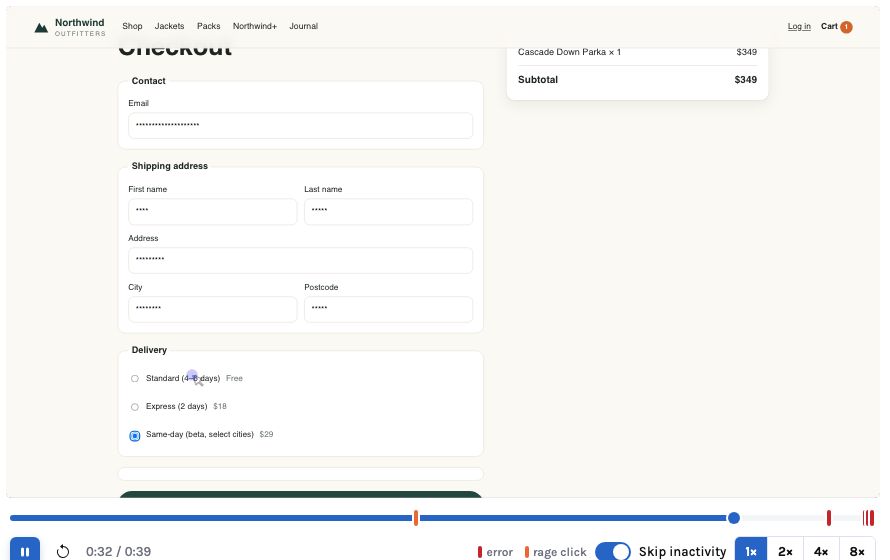Click the Log in link
The height and width of the screenshot is (560, 890).
(x=799, y=26)
